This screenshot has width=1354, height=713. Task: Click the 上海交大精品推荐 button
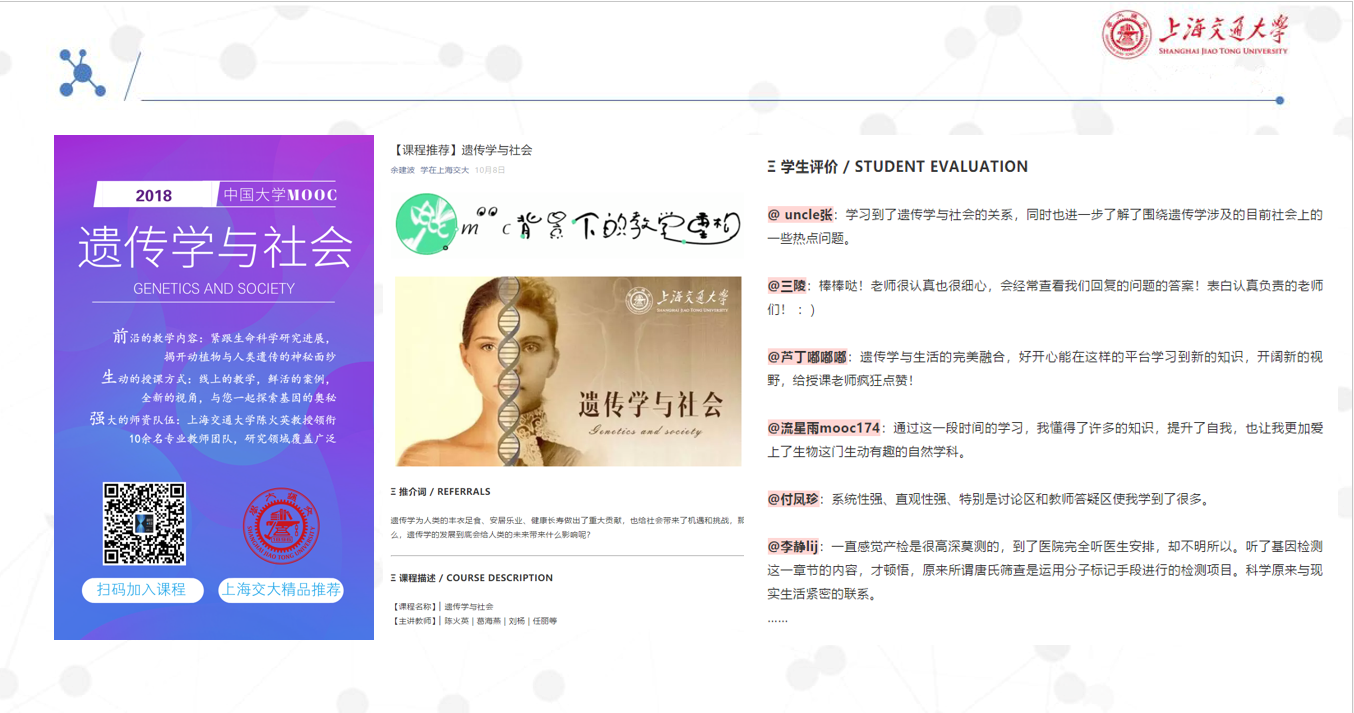281,590
